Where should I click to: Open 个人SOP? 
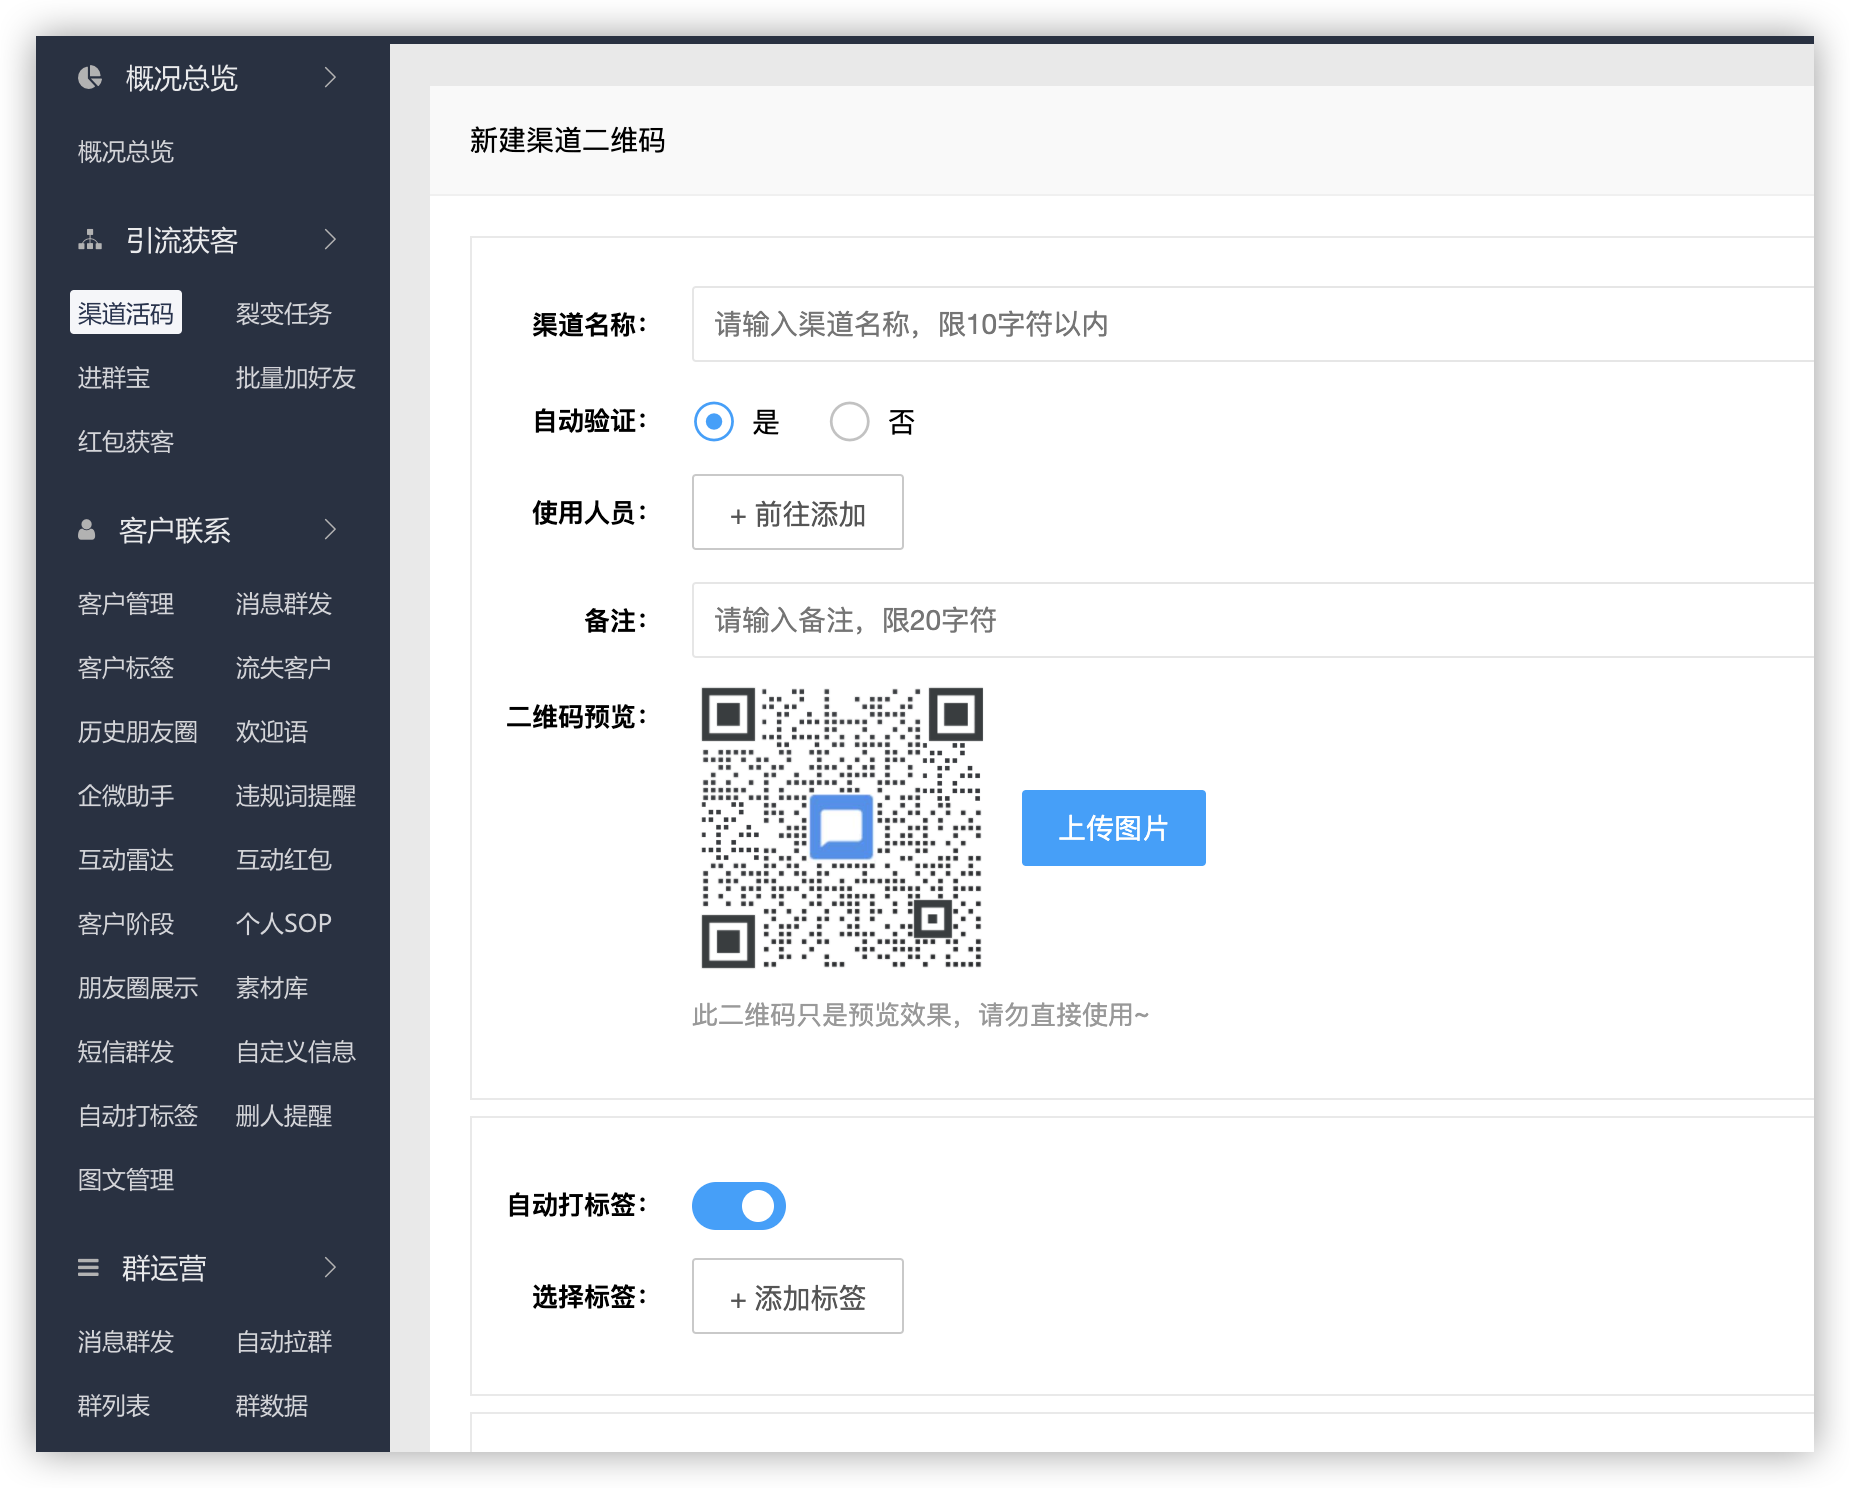[x=284, y=924]
